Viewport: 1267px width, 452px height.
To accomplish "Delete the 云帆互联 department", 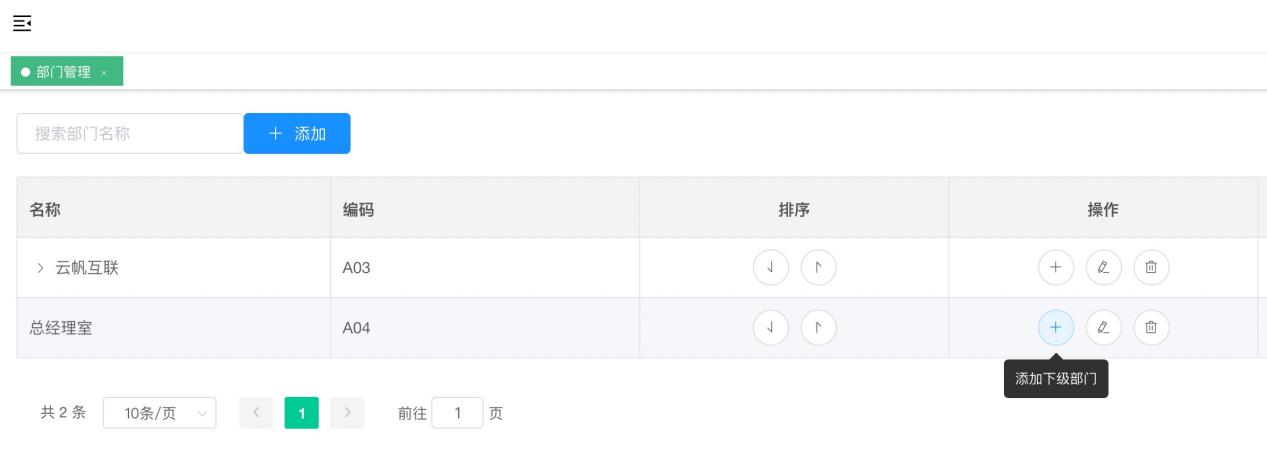I will (1151, 267).
